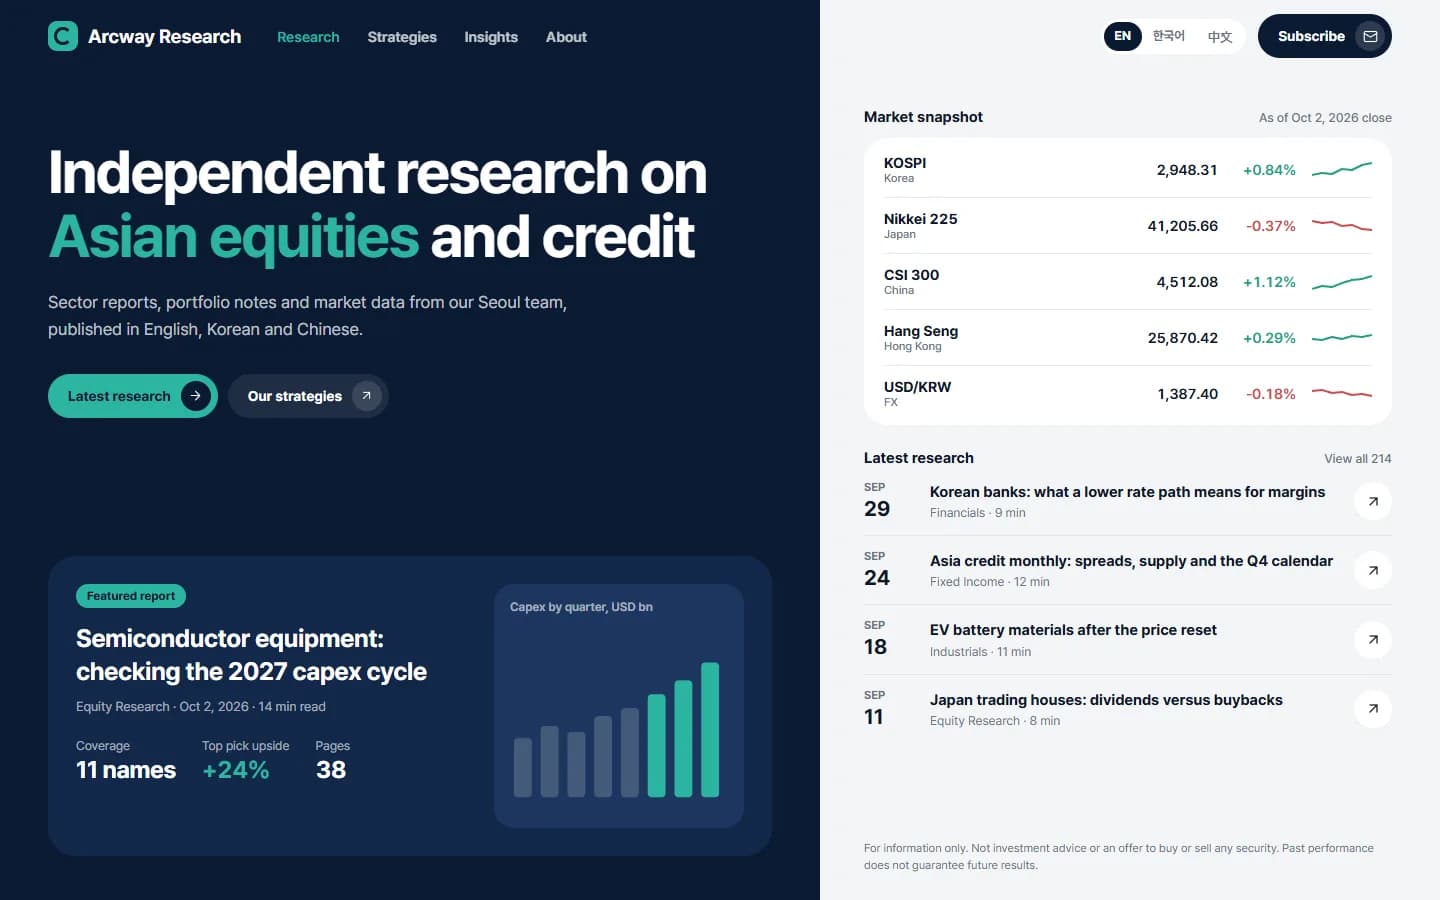Click the Nikkei 225 index name
The width and height of the screenshot is (1440, 900).
coord(920,219)
